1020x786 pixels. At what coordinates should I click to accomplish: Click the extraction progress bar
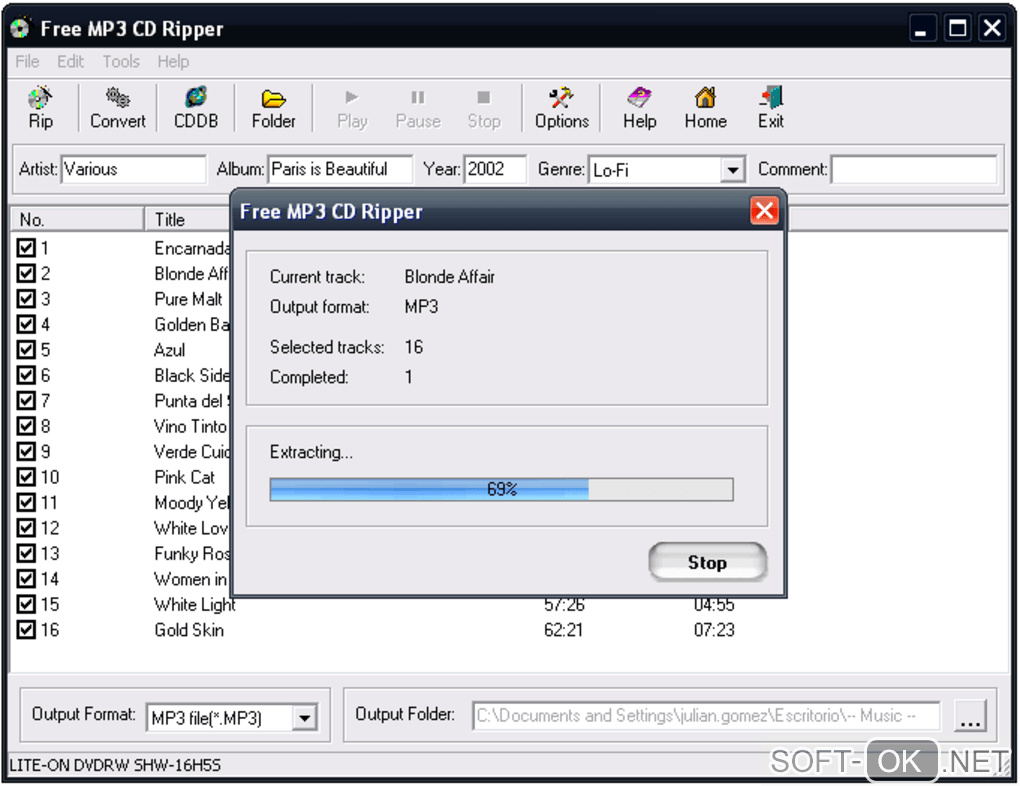501,489
